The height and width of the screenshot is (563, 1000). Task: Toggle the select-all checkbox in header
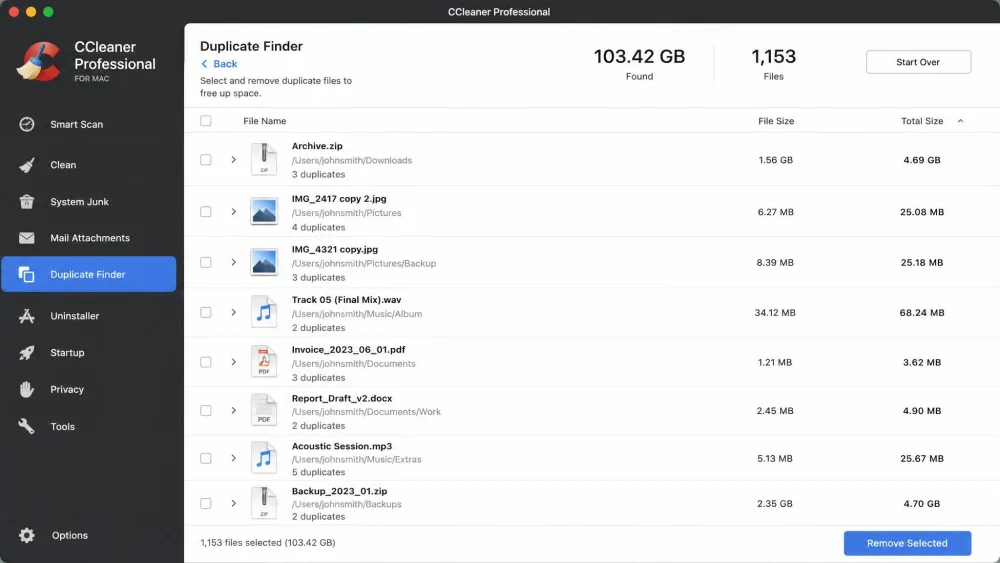point(205,121)
